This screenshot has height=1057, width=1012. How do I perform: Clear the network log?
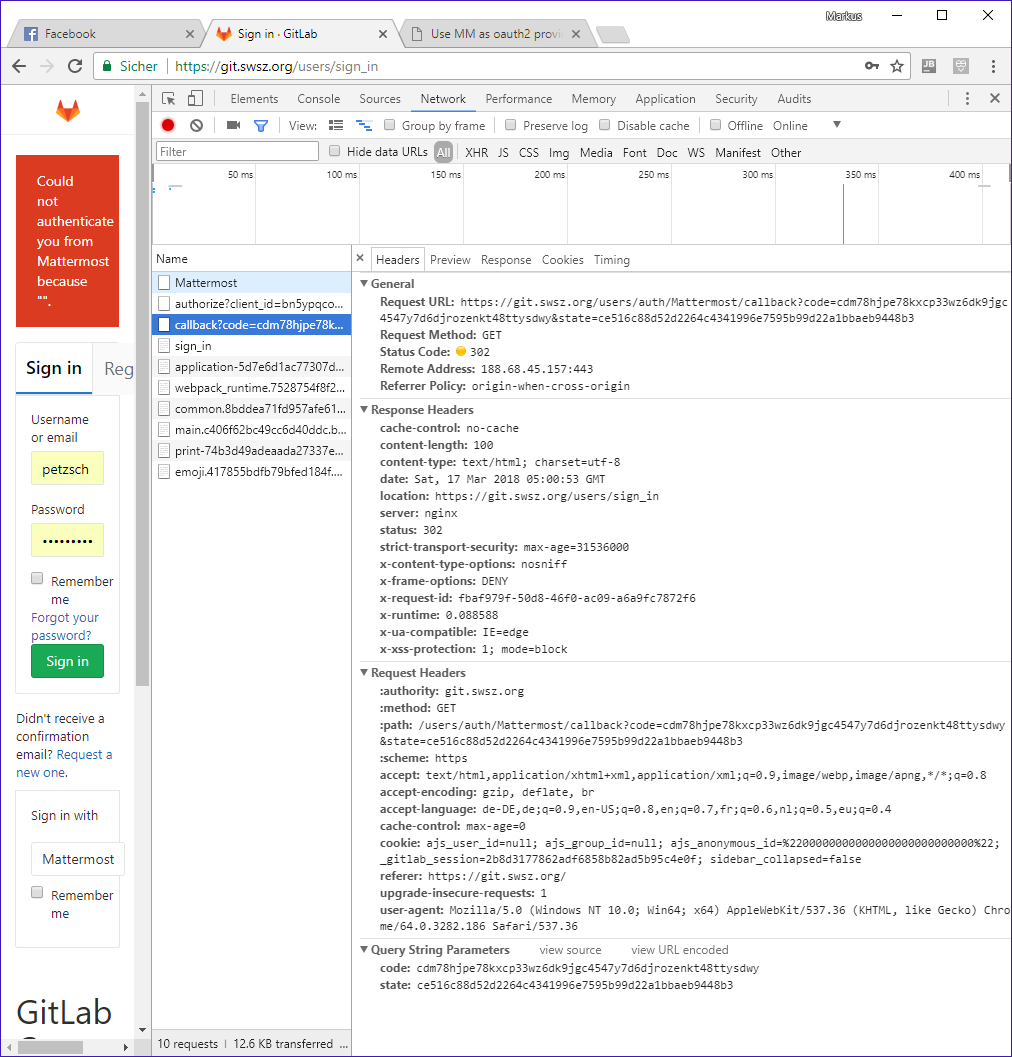click(x=196, y=125)
